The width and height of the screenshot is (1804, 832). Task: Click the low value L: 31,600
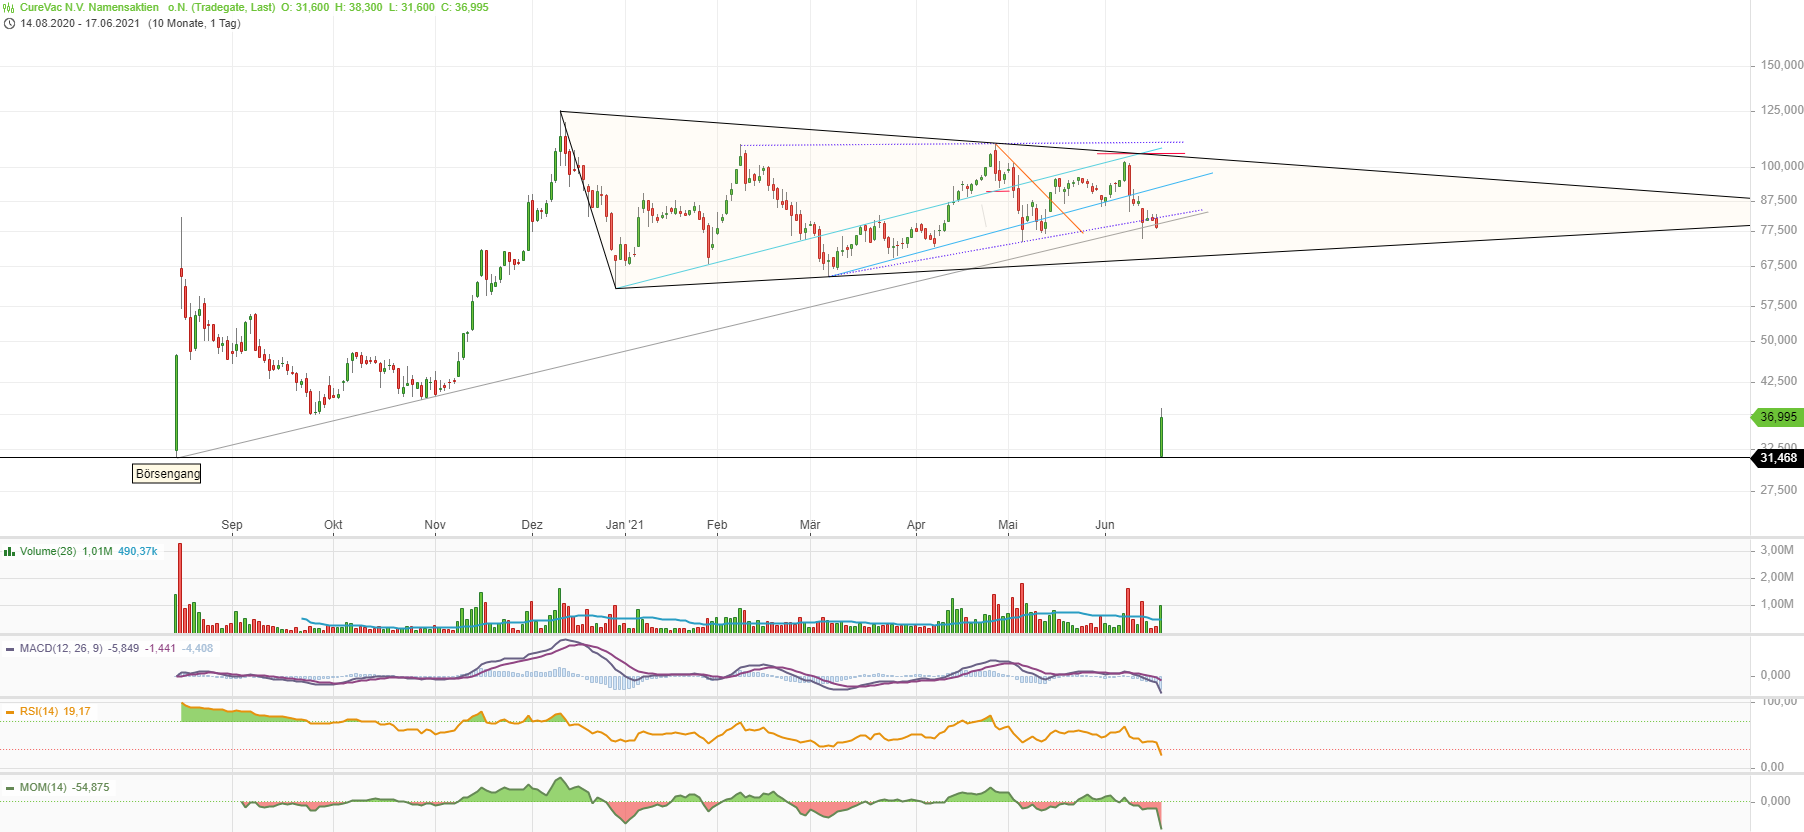click(412, 7)
